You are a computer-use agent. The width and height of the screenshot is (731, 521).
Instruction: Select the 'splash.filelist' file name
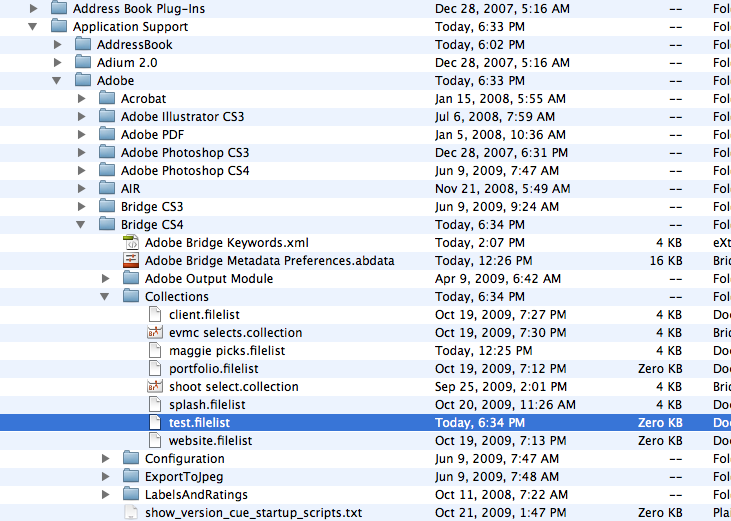[207, 405]
